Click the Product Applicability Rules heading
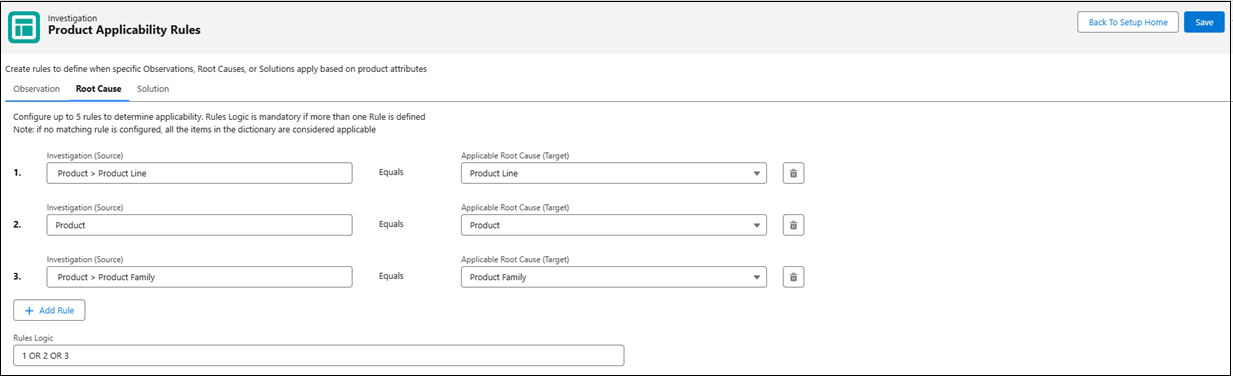Viewport: 1233px width, 378px height. point(124,30)
